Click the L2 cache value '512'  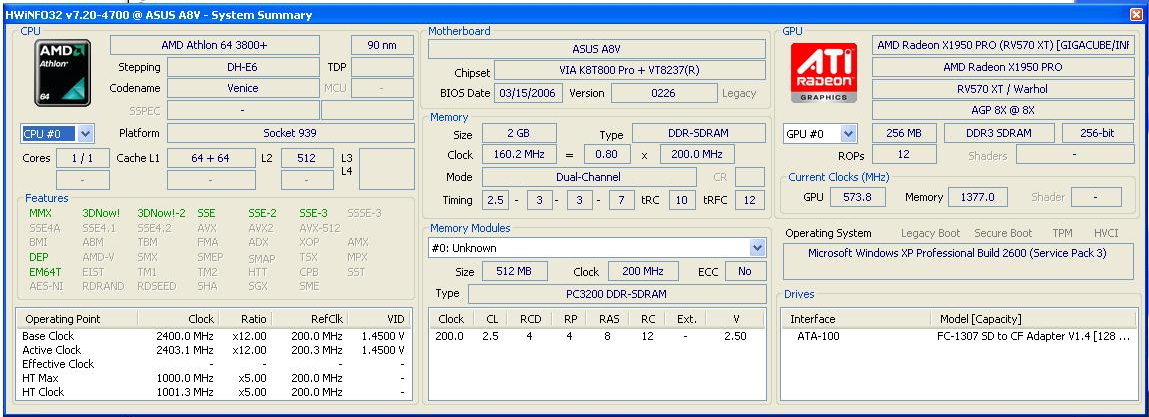pos(307,158)
